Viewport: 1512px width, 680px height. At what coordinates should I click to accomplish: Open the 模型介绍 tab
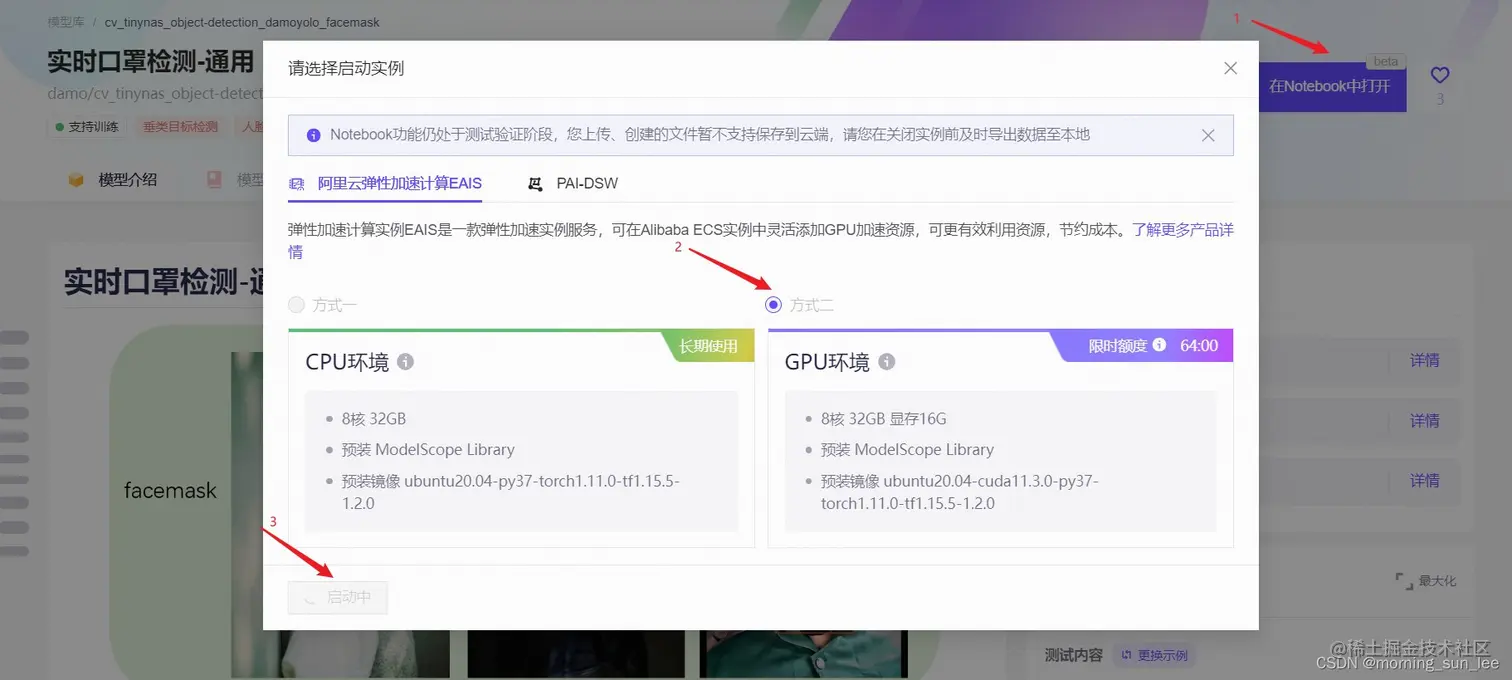112,180
